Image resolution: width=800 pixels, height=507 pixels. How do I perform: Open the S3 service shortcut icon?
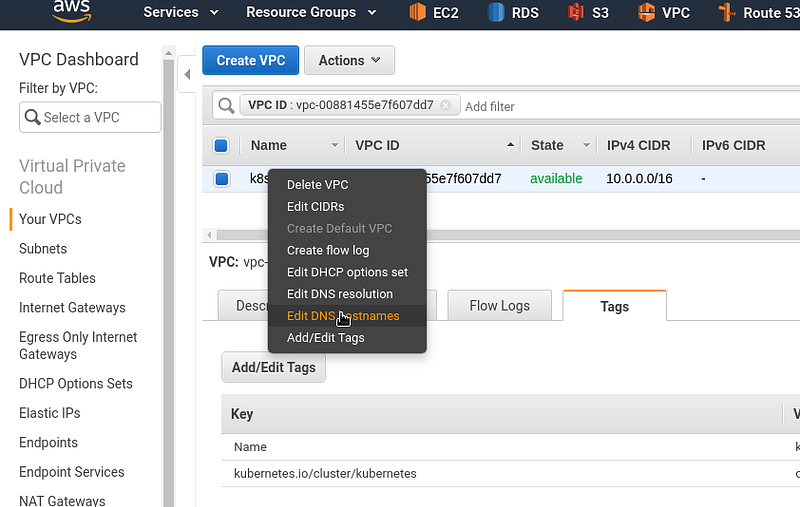point(576,12)
